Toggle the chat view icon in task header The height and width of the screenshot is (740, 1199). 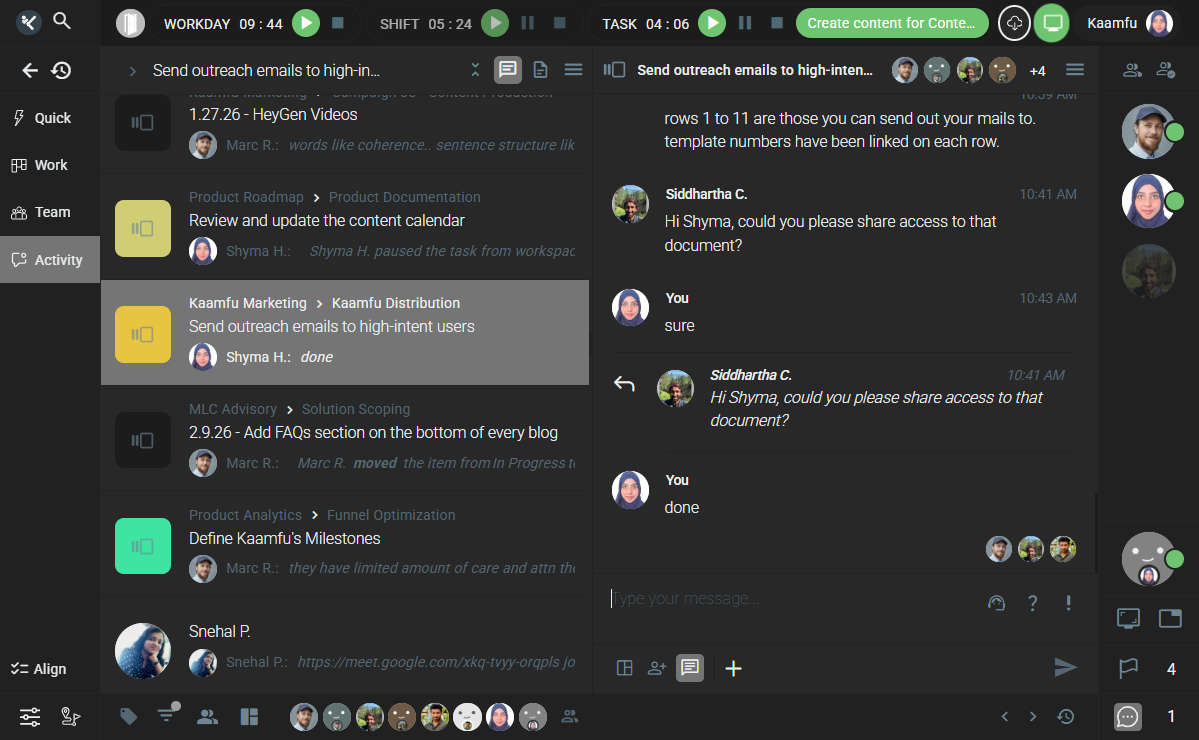coord(508,70)
